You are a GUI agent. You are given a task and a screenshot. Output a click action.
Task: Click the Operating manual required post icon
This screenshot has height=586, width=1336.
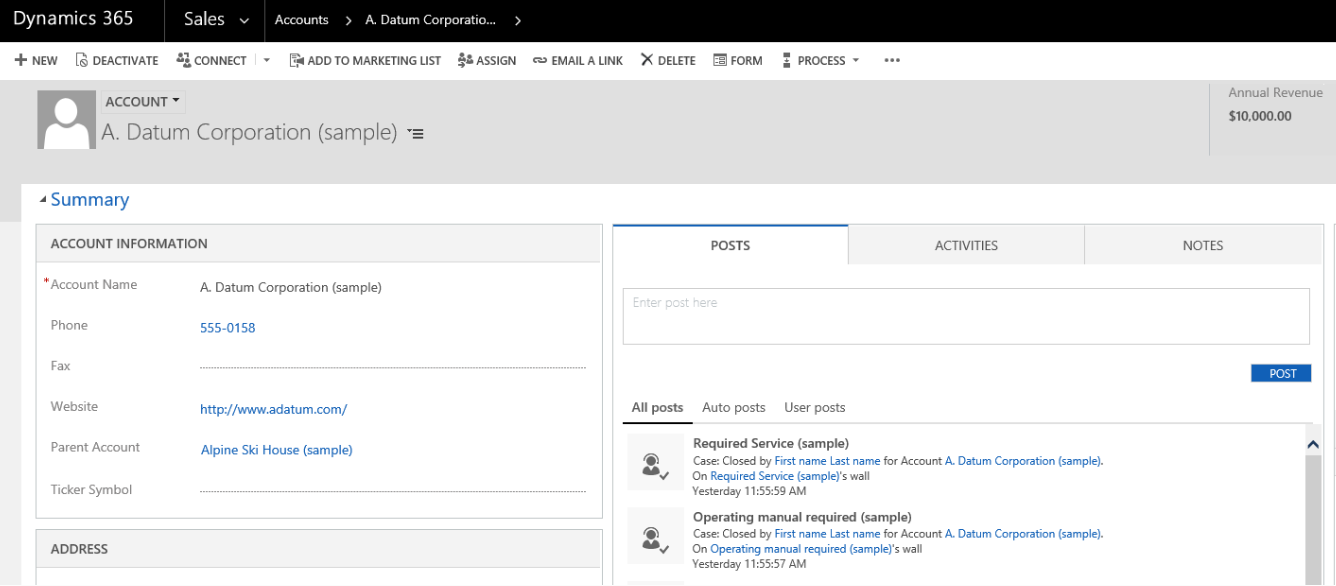coord(655,536)
